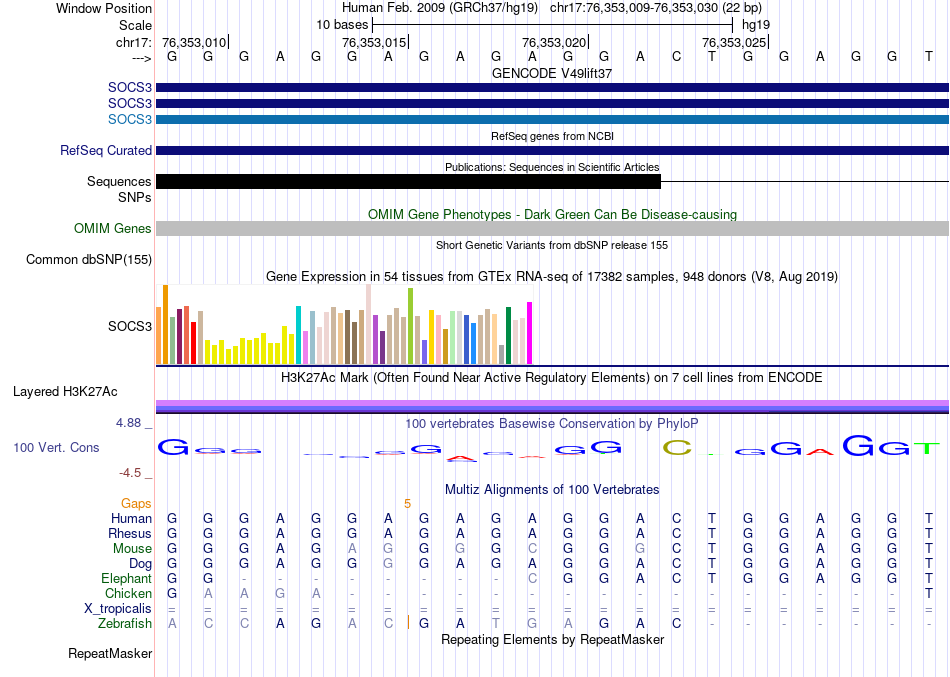Click the gray OMIM Genes bar
This screenshot has width=950, height=677.
(552, 228)
